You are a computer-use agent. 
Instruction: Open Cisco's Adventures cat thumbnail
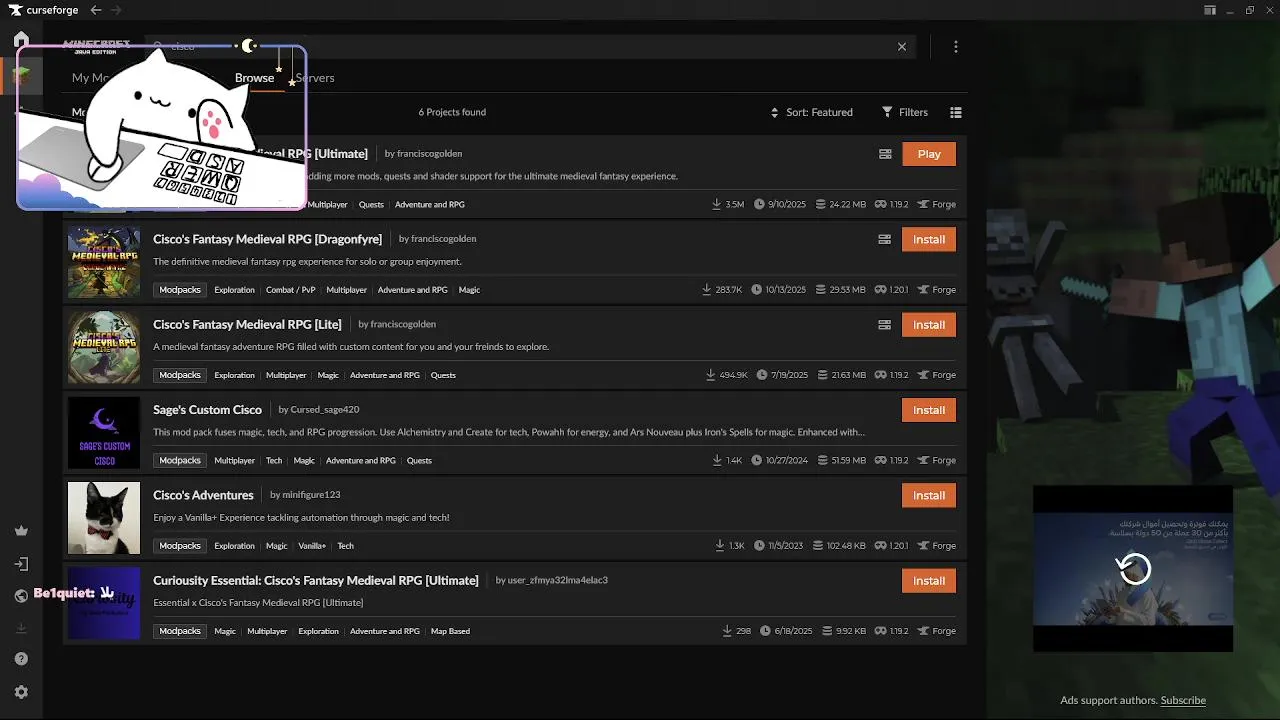(104, 518)
